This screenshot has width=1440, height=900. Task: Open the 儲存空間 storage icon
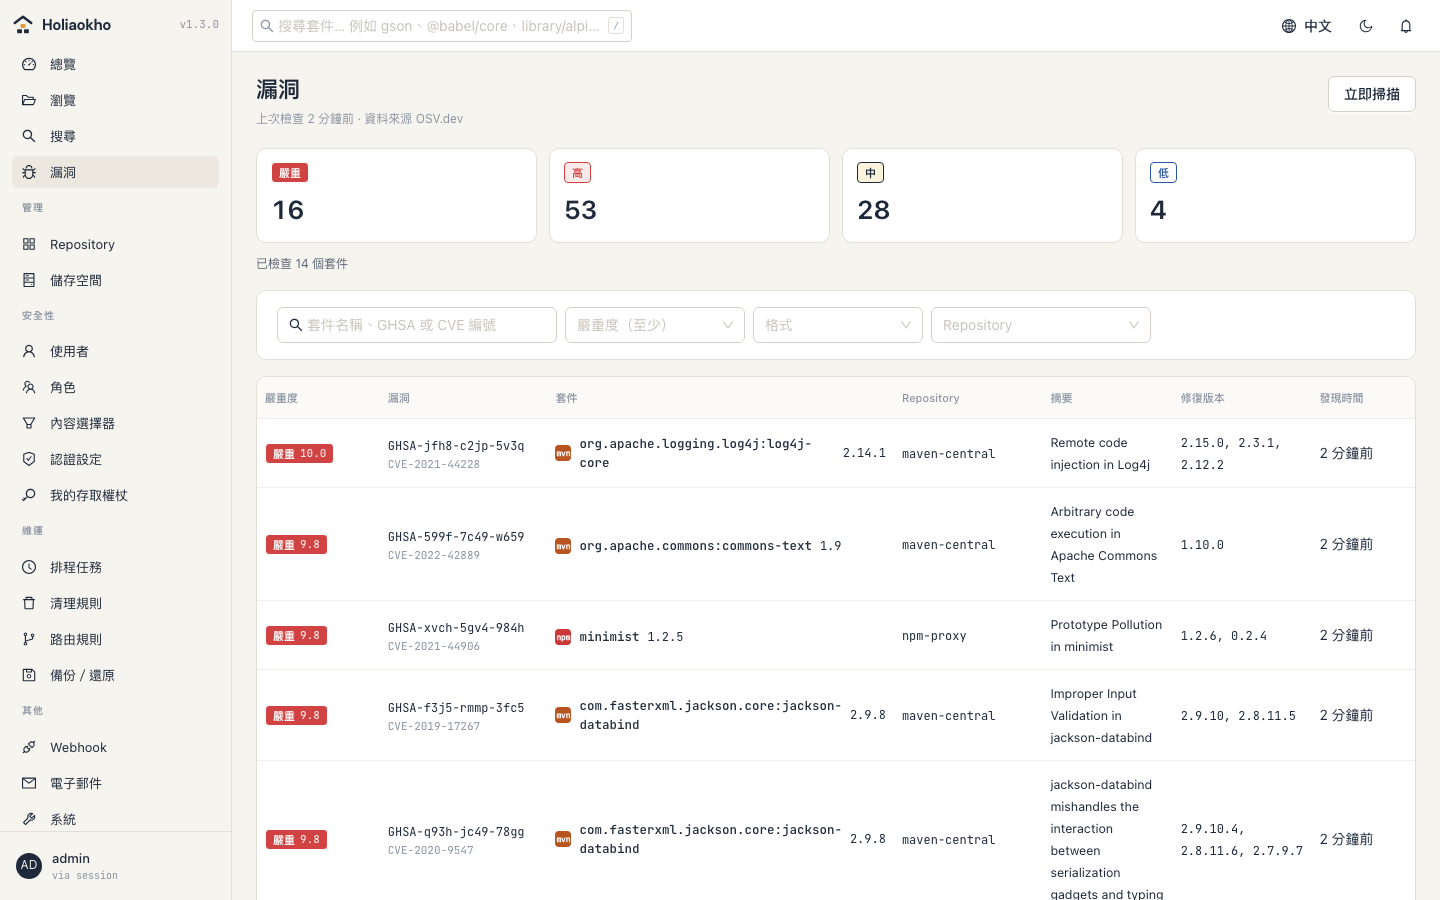click(x=29, y=280)
